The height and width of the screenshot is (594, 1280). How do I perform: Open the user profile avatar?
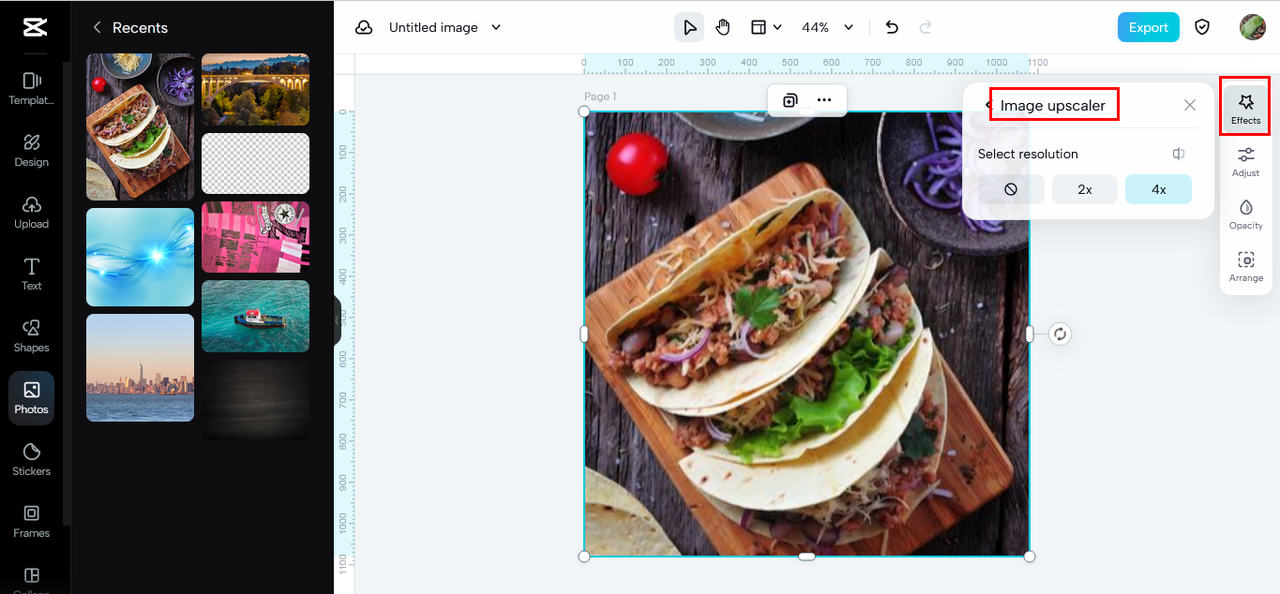pyautogui.click(x=1252, y=28)
